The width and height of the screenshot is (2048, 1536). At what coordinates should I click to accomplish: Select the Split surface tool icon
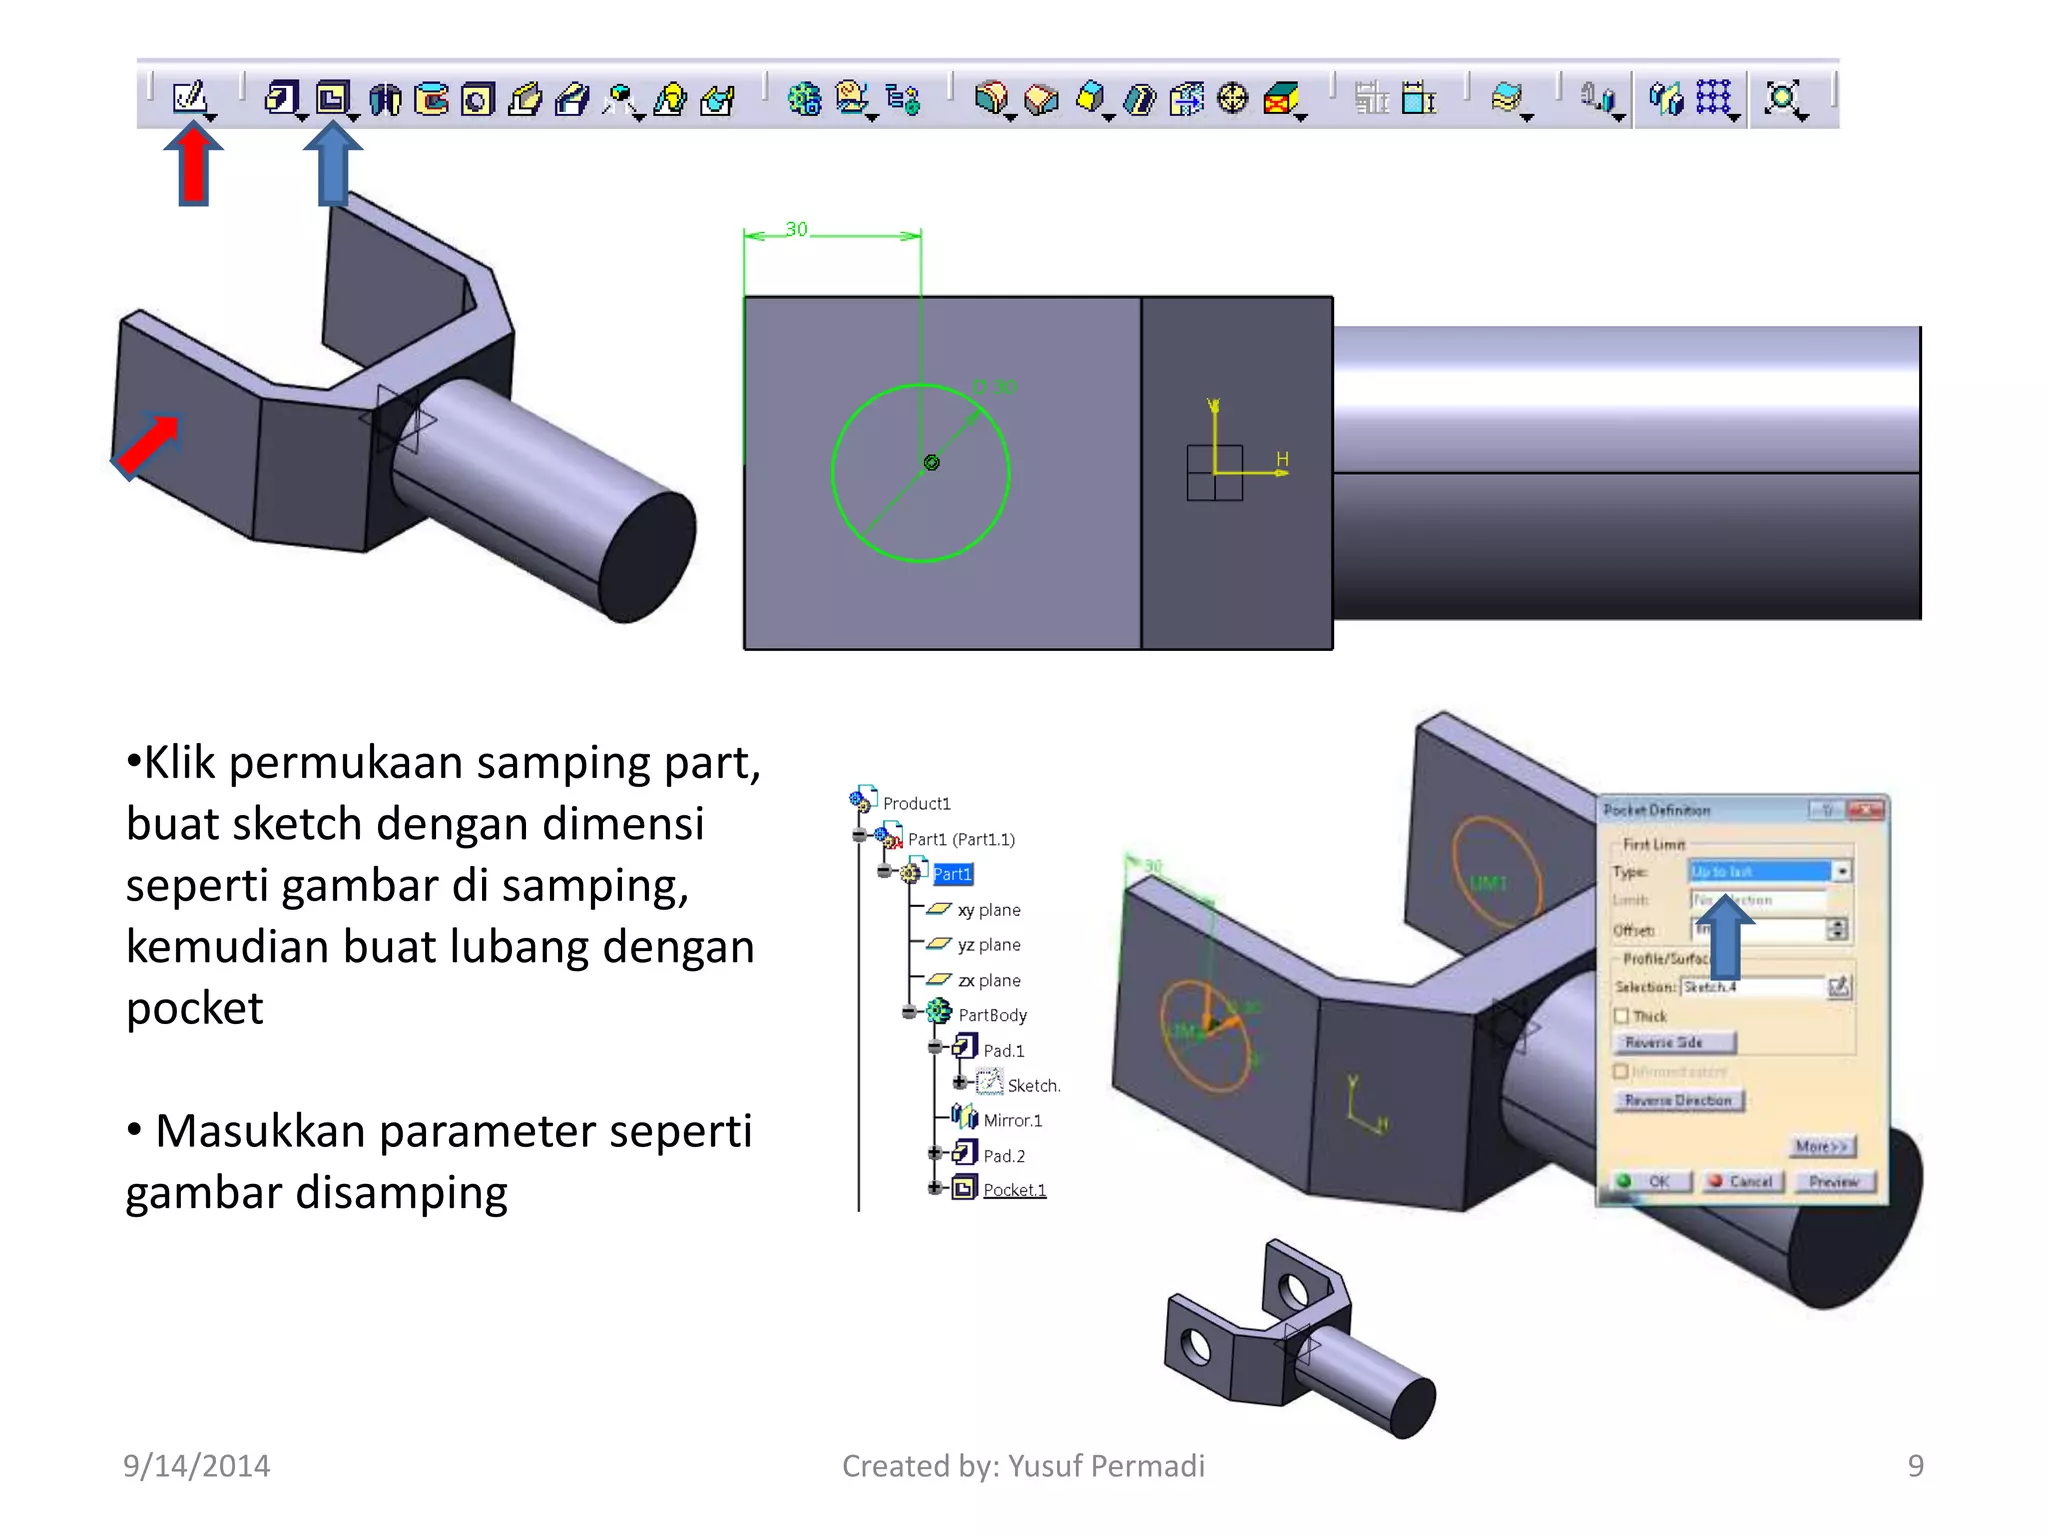[1506, 98]
